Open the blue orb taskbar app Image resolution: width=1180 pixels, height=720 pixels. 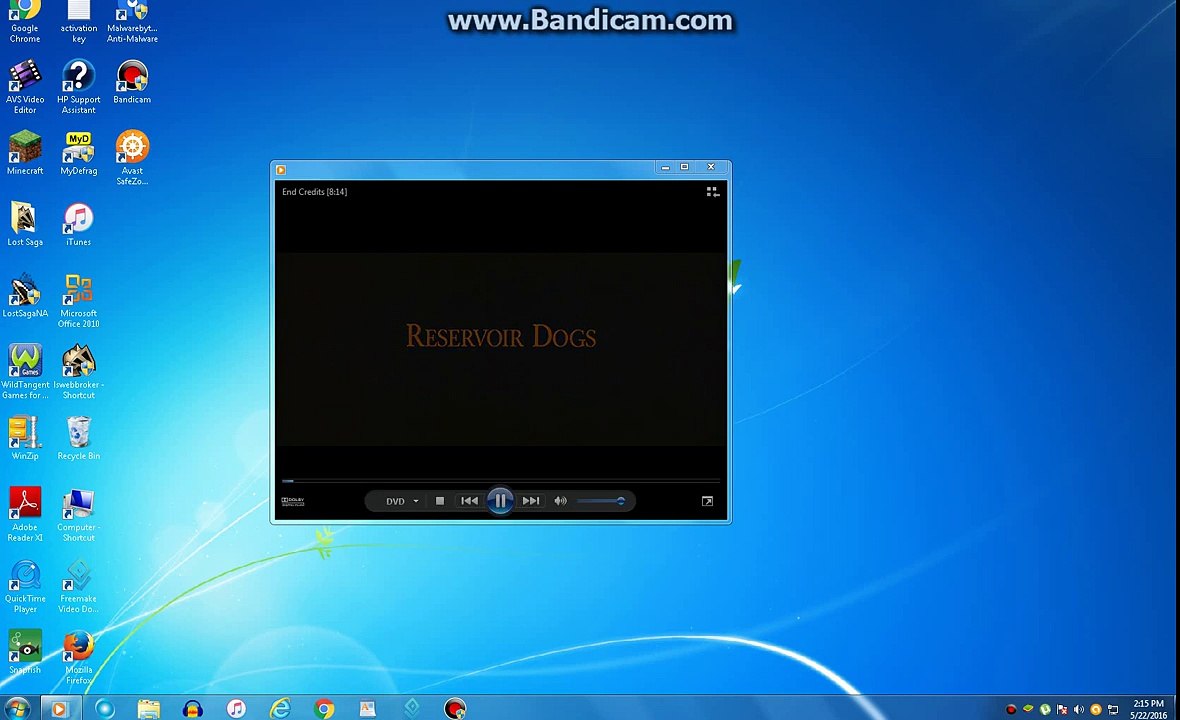coord(105,708)
